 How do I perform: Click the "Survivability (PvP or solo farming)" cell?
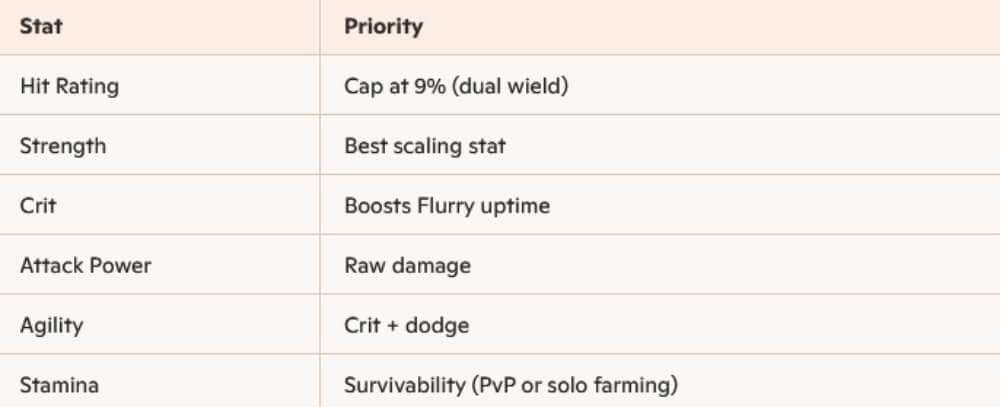512,385
